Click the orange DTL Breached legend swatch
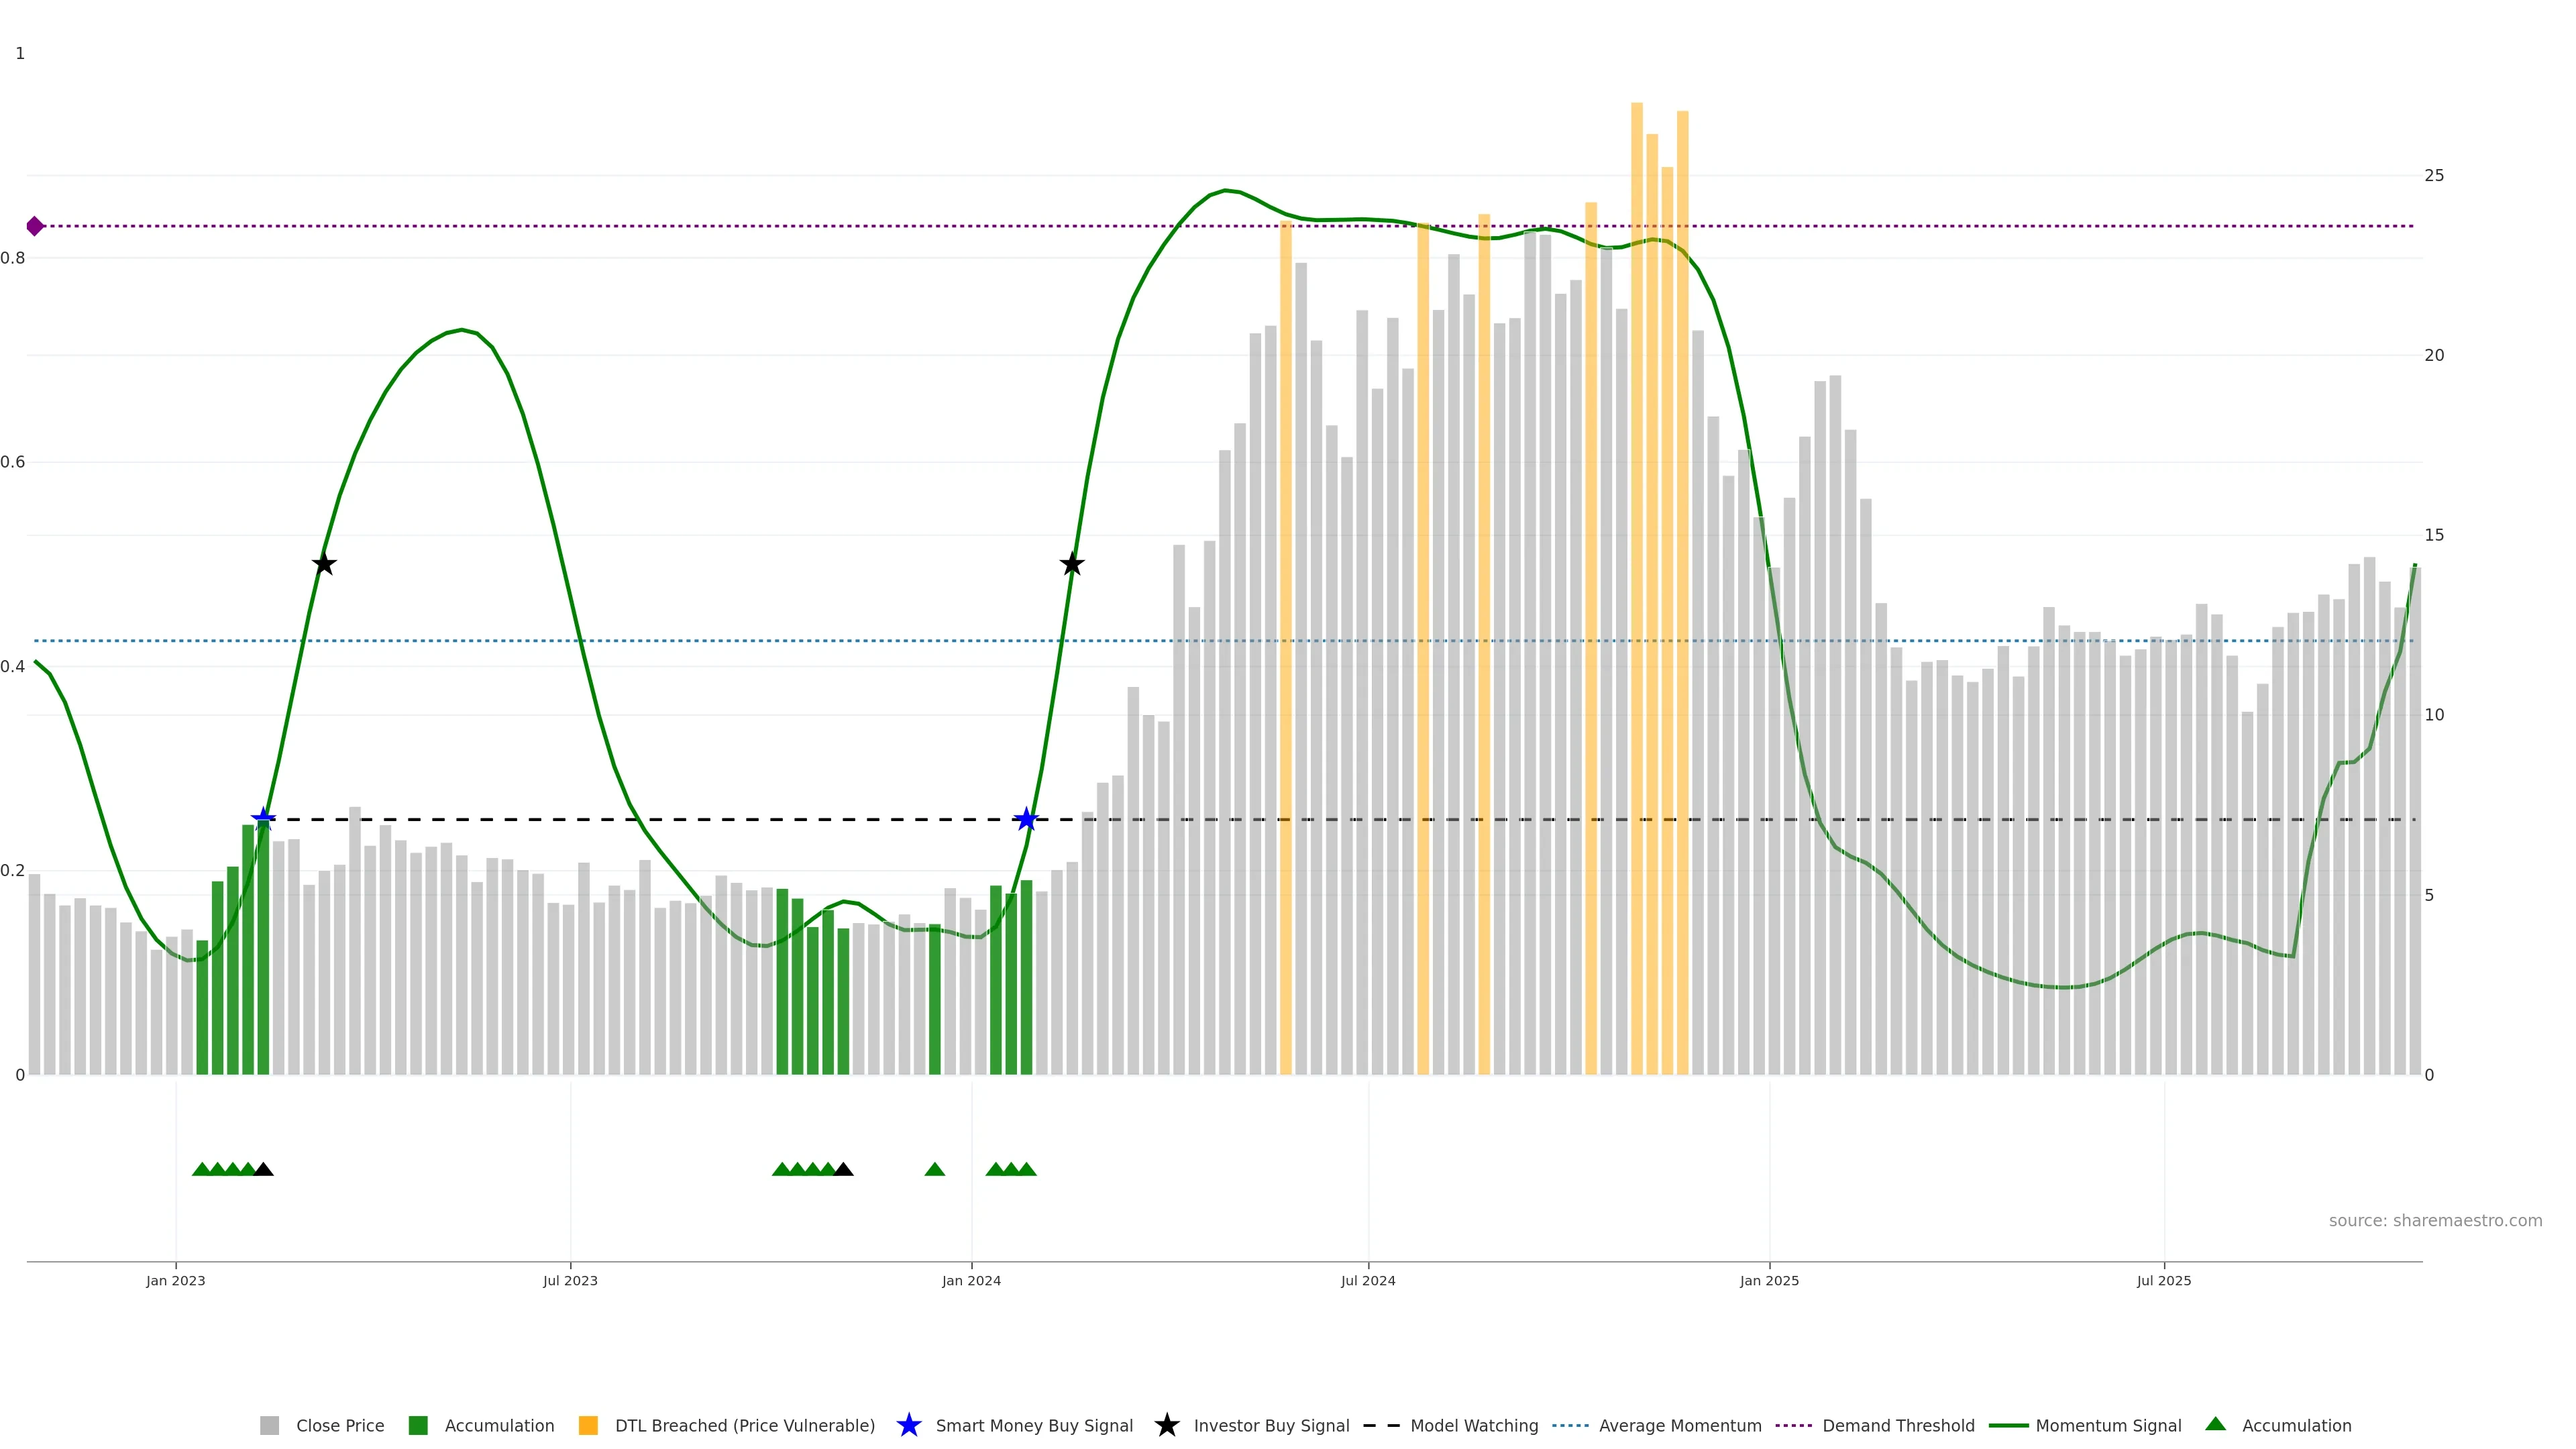Screen dimensions: 2576x1449 (x=588, y=1426)
